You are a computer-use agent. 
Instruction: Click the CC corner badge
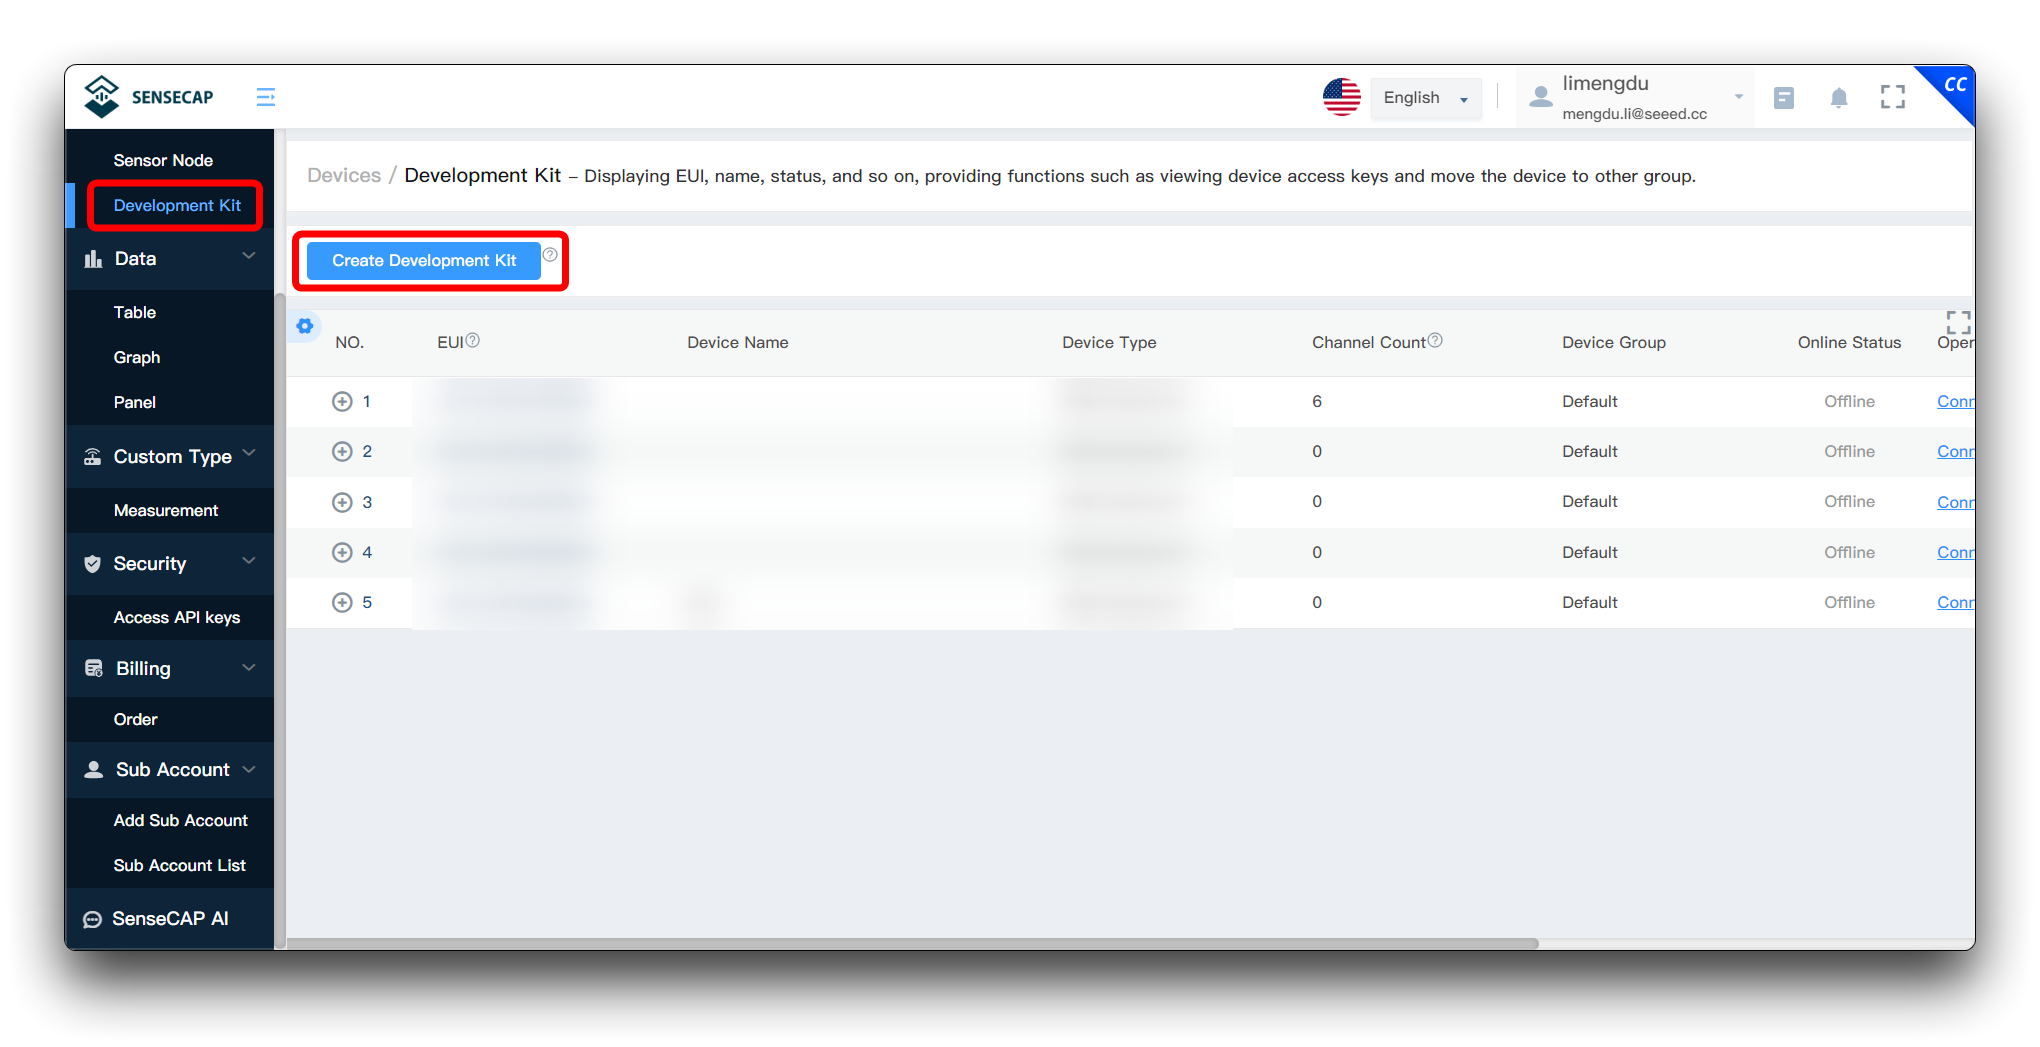click(1953, 86)
